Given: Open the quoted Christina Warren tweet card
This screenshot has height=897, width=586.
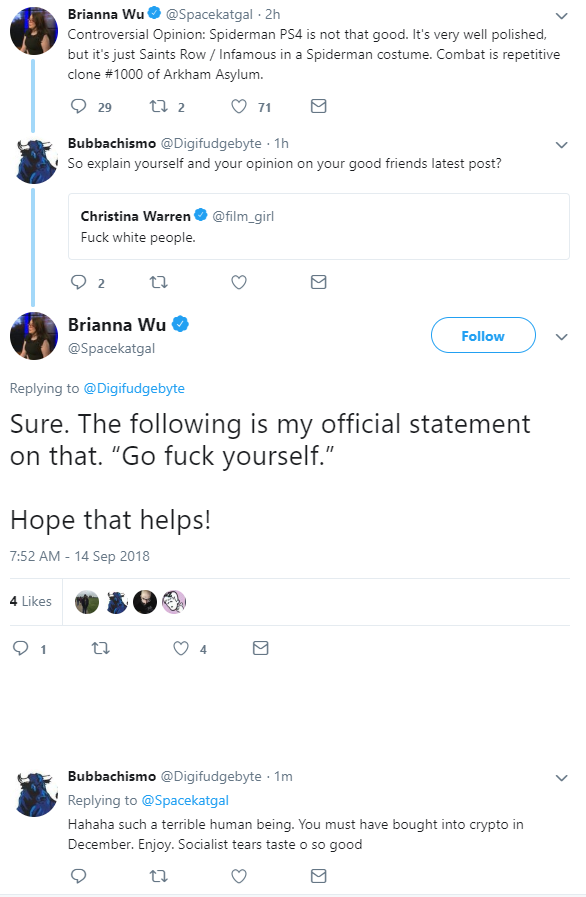Looking at the screenshot, I should click(319, 227).
